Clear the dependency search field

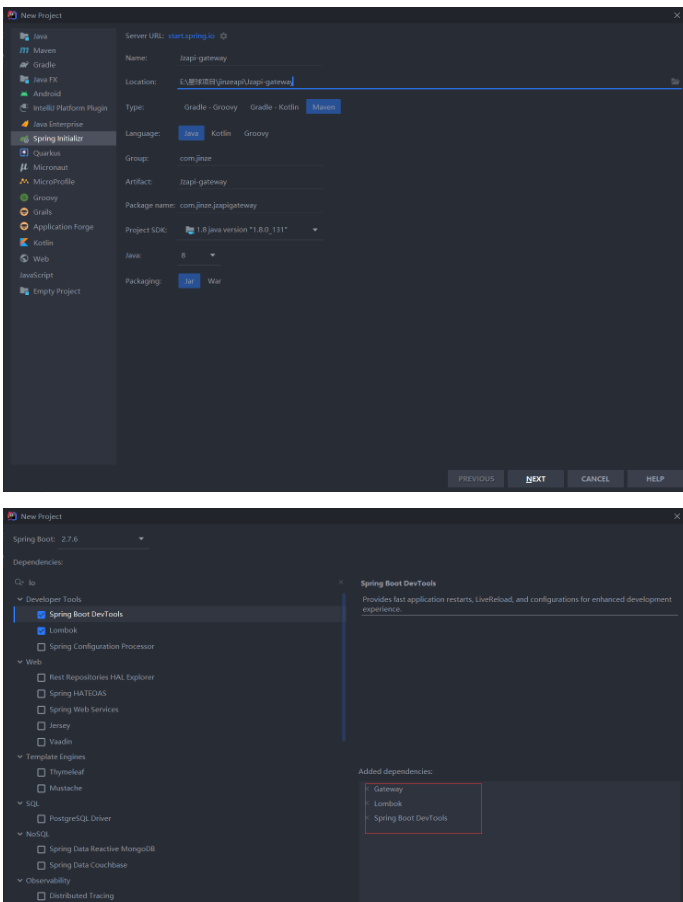(341, 582)
